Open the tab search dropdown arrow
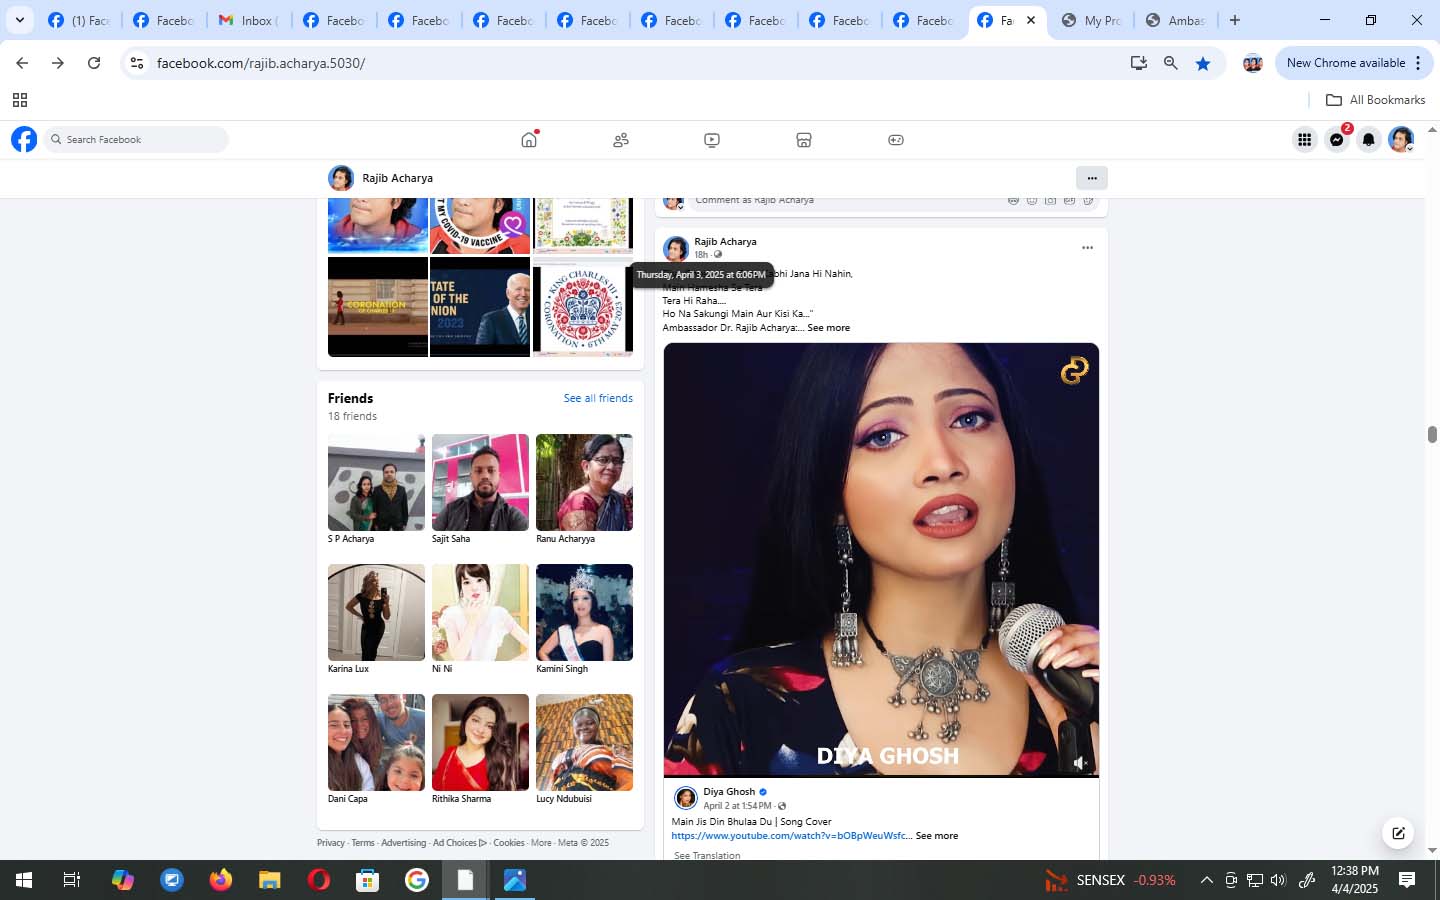 (x=19, y=20)
